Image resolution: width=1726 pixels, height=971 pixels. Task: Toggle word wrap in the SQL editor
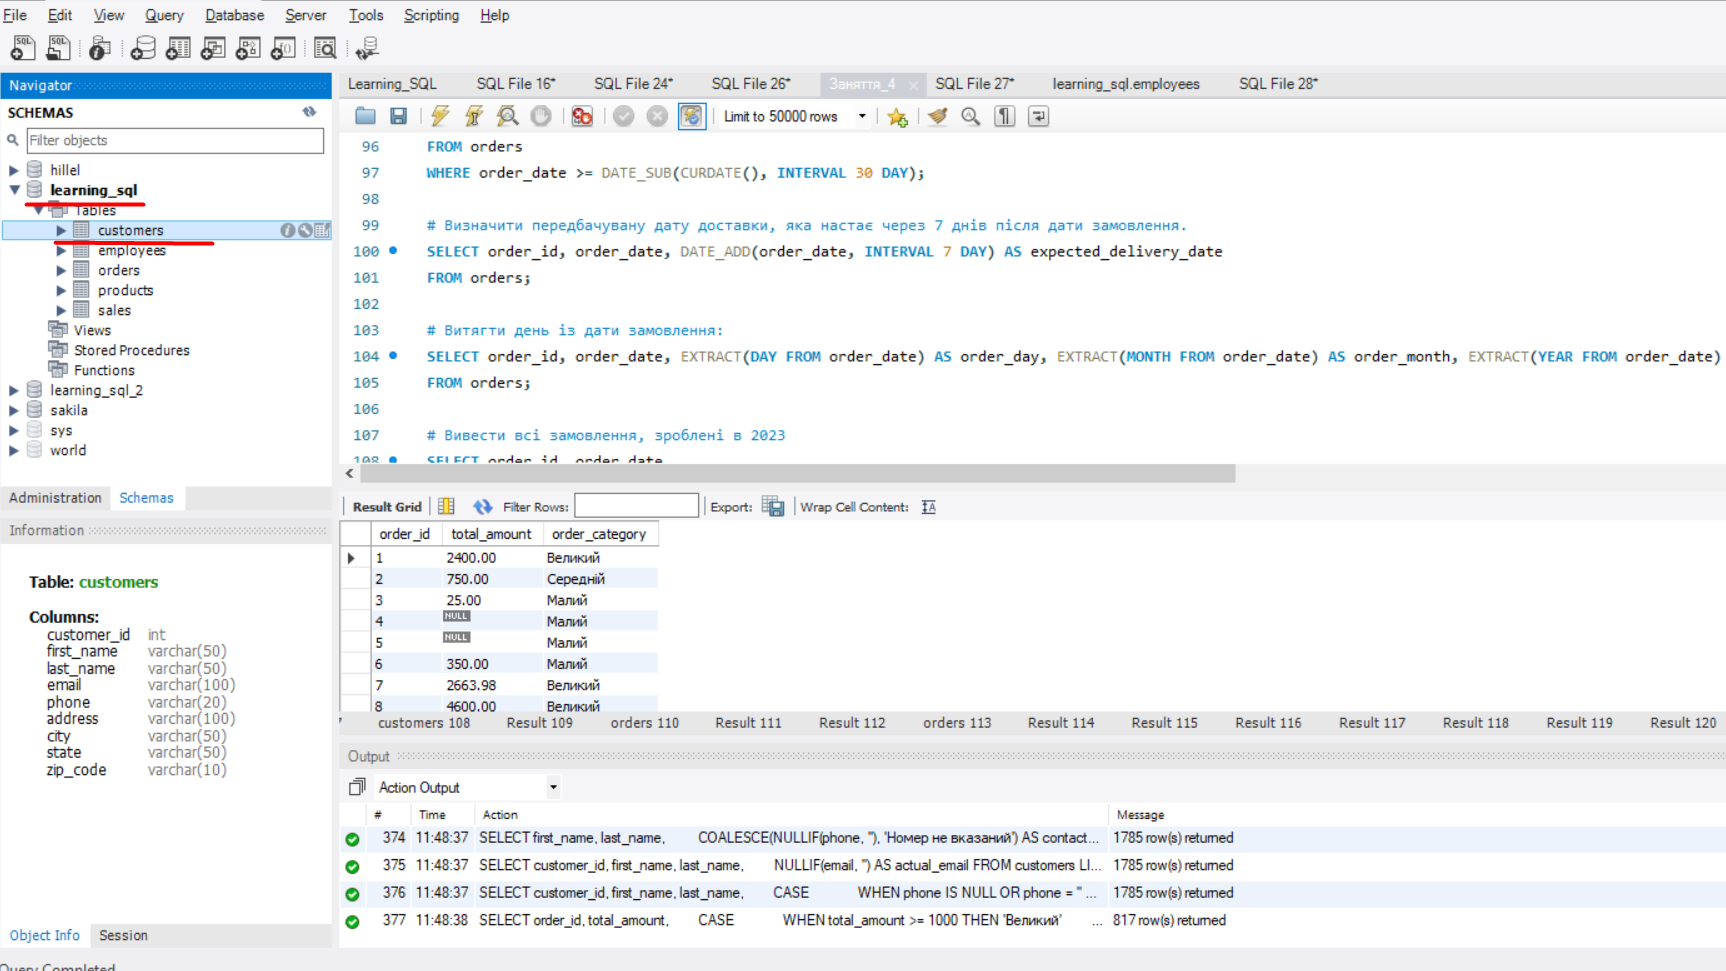click(1038, 116)
